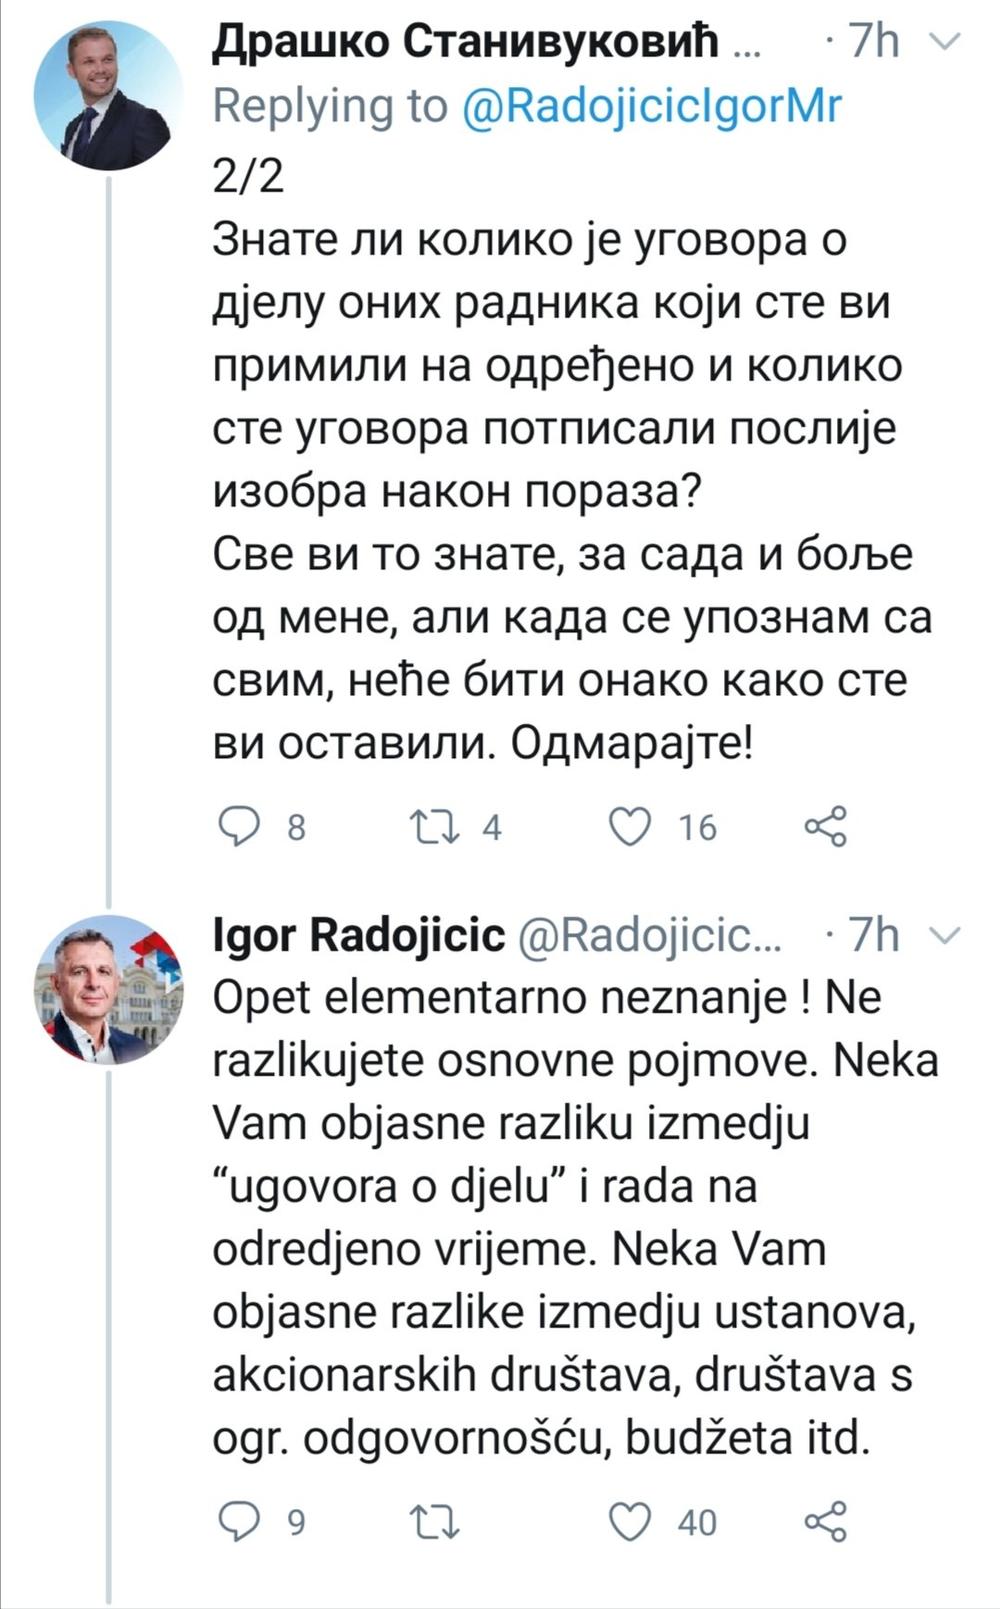
Task: Share Драшко Станивуковић's tweet
Action: 826,827
